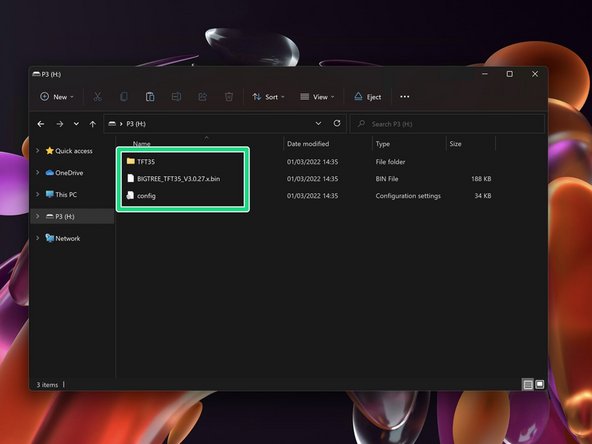Click the Cut scissors icon
592x444 pixels.
point(97,97)
